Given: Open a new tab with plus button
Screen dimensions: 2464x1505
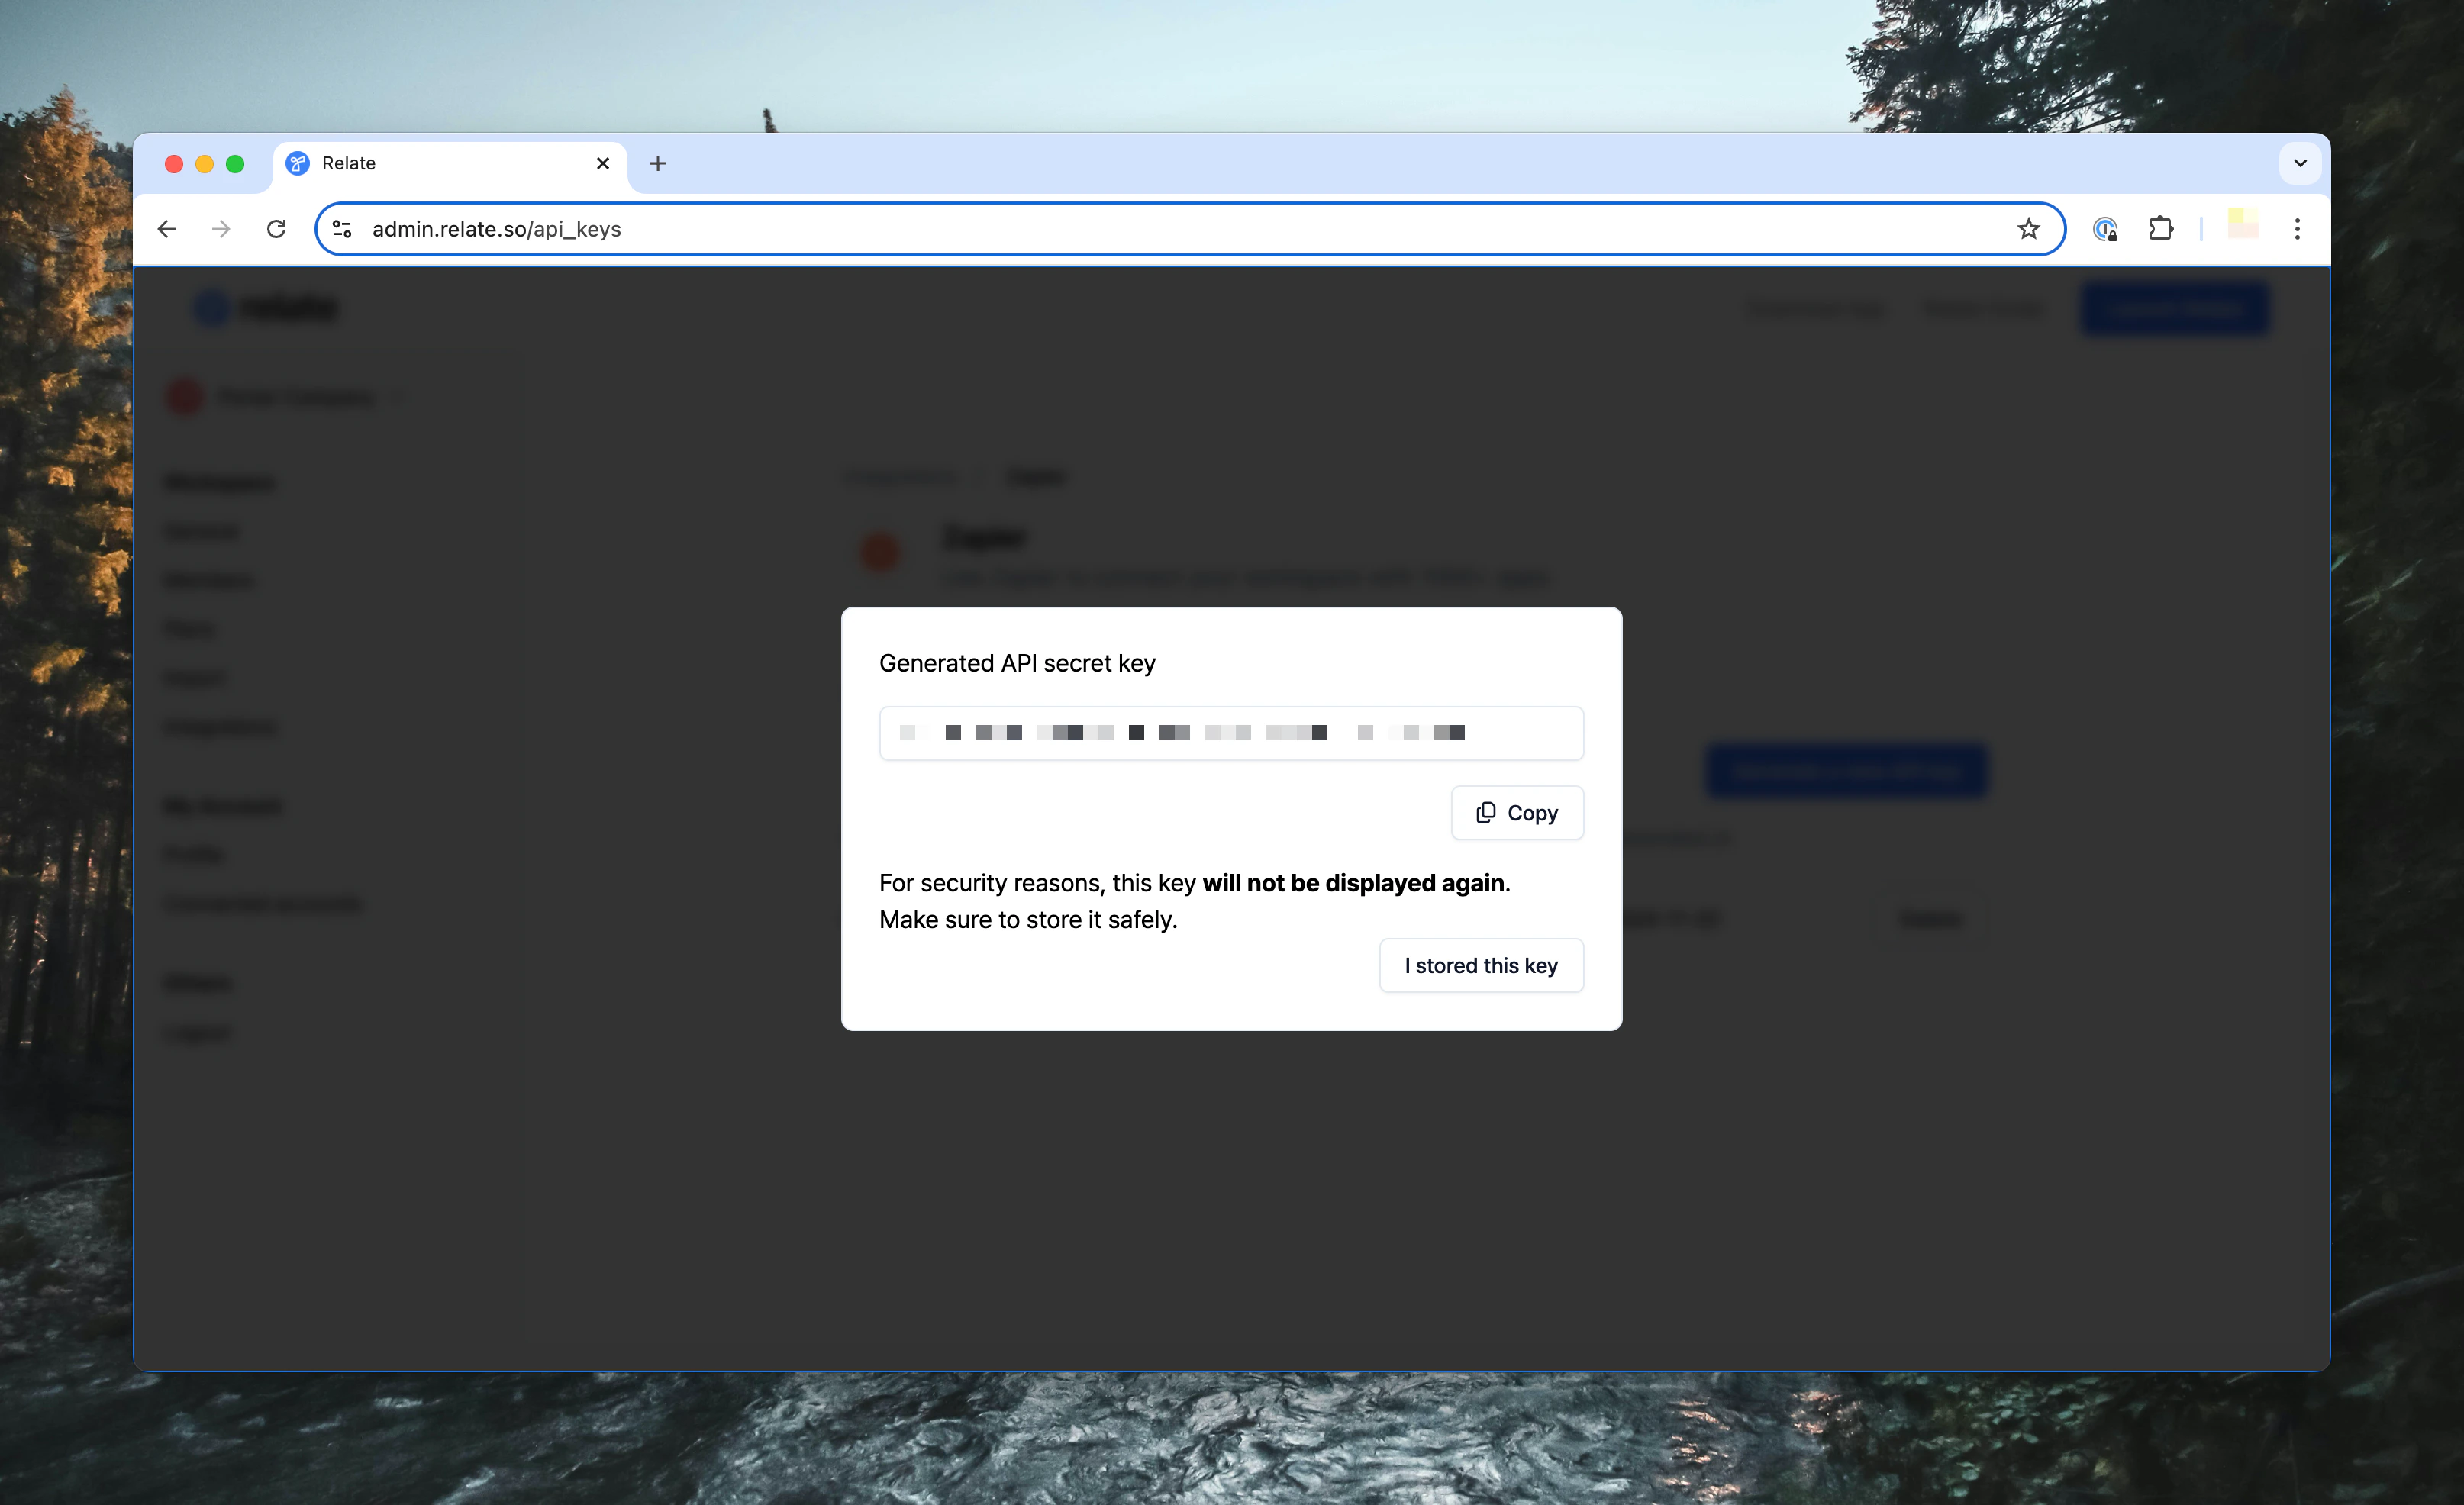Looking at the screenshot, I should (657, 163).
